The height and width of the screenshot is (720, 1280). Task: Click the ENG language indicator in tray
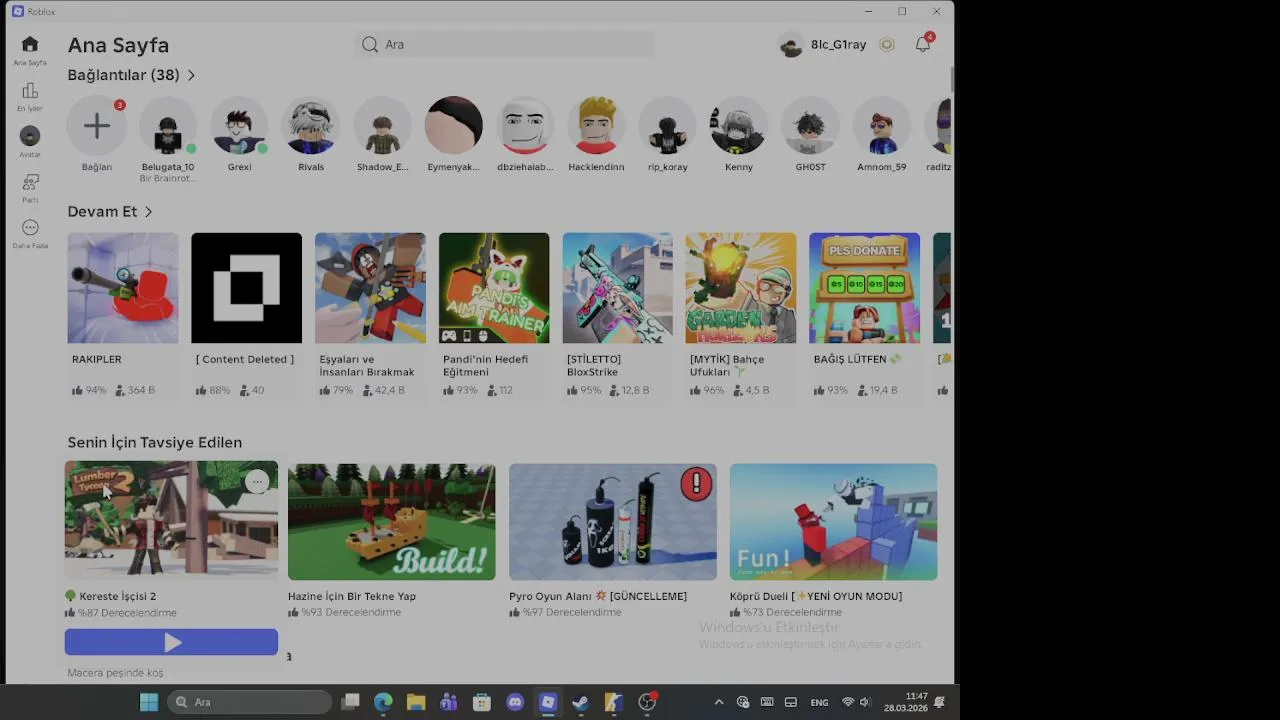click(x=819, y=702)
